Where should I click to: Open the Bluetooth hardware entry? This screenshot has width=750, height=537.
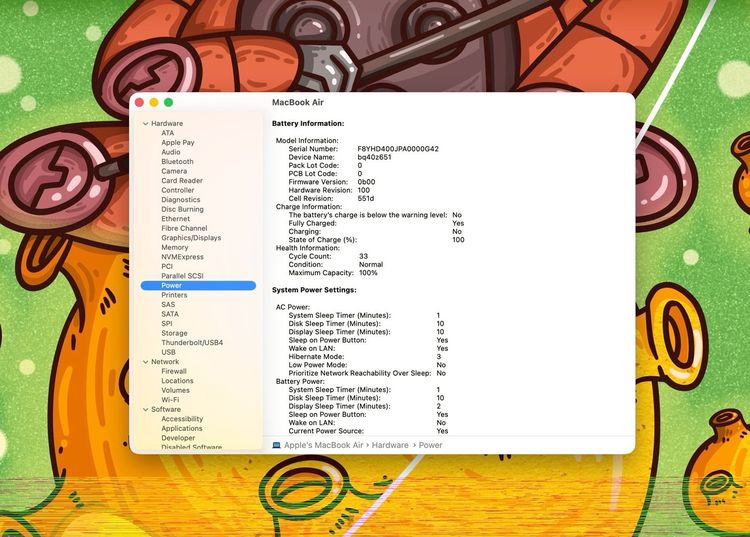point(177,162)
